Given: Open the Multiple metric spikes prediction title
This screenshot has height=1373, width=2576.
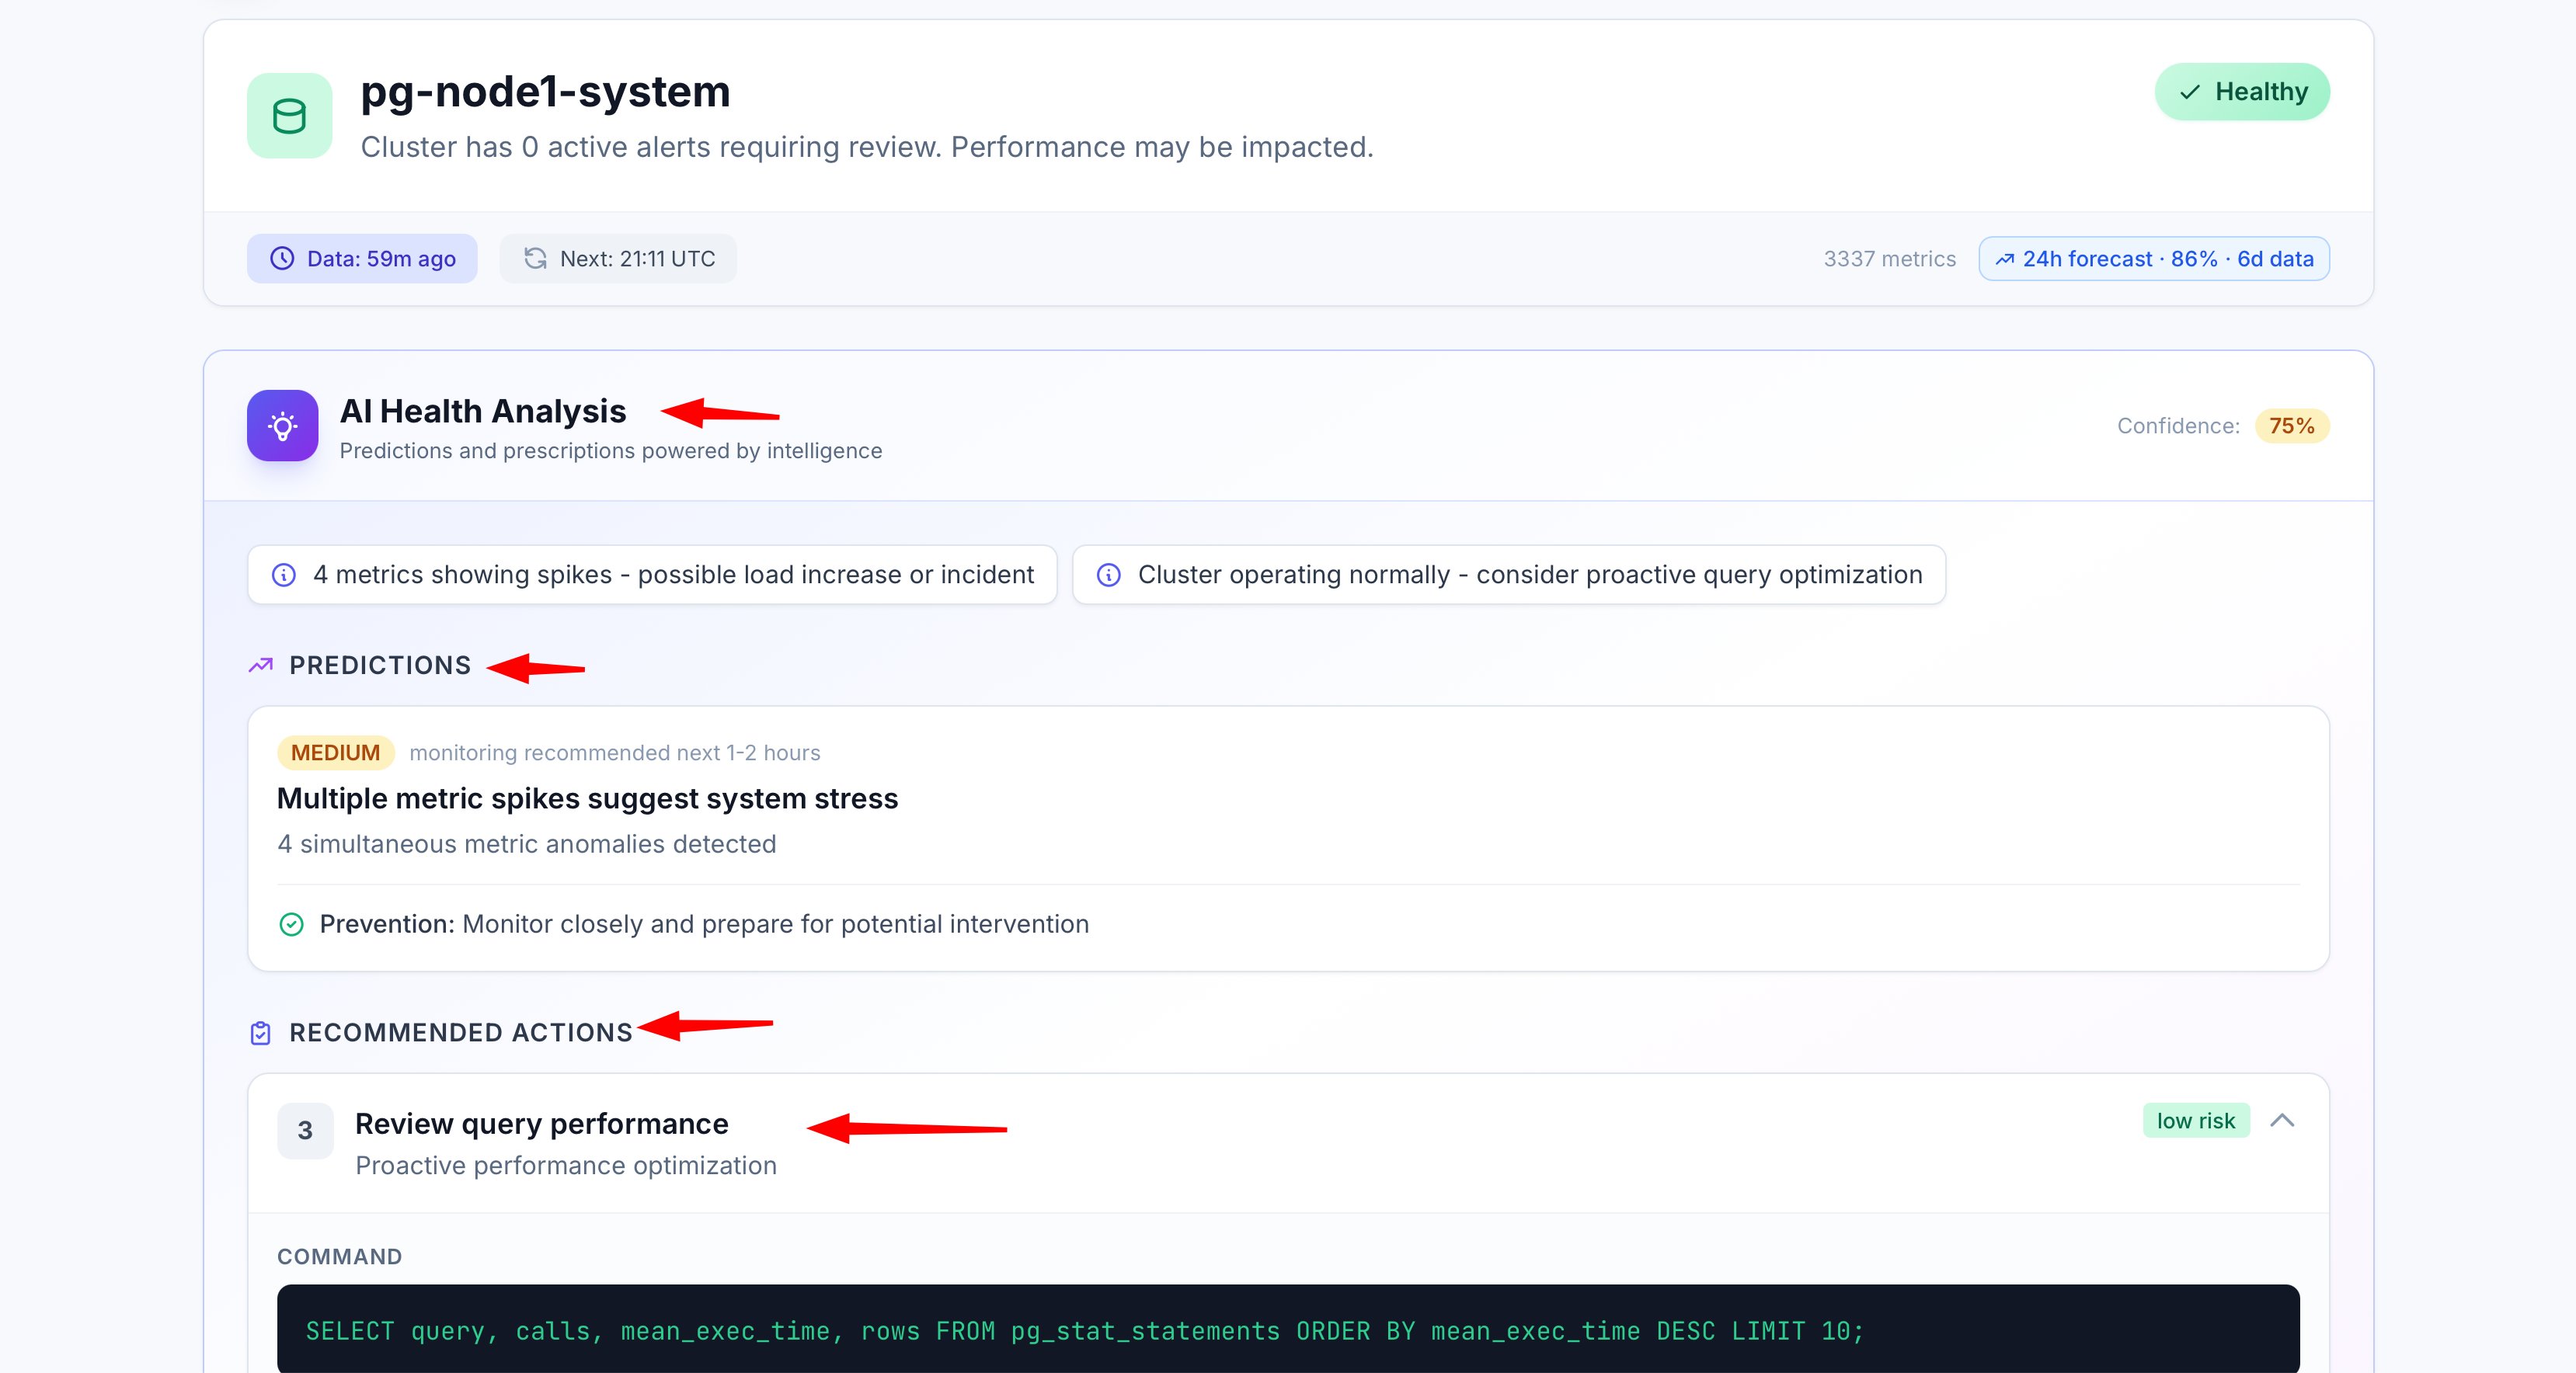Looking at the screenshot, I should coord(587,799).
